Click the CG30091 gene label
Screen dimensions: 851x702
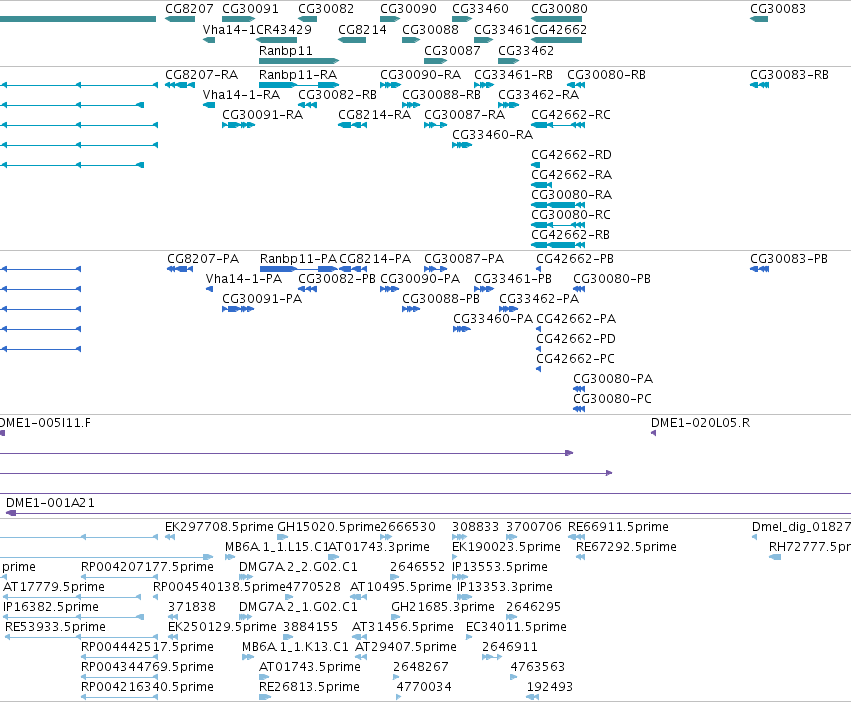coord(250,9)
